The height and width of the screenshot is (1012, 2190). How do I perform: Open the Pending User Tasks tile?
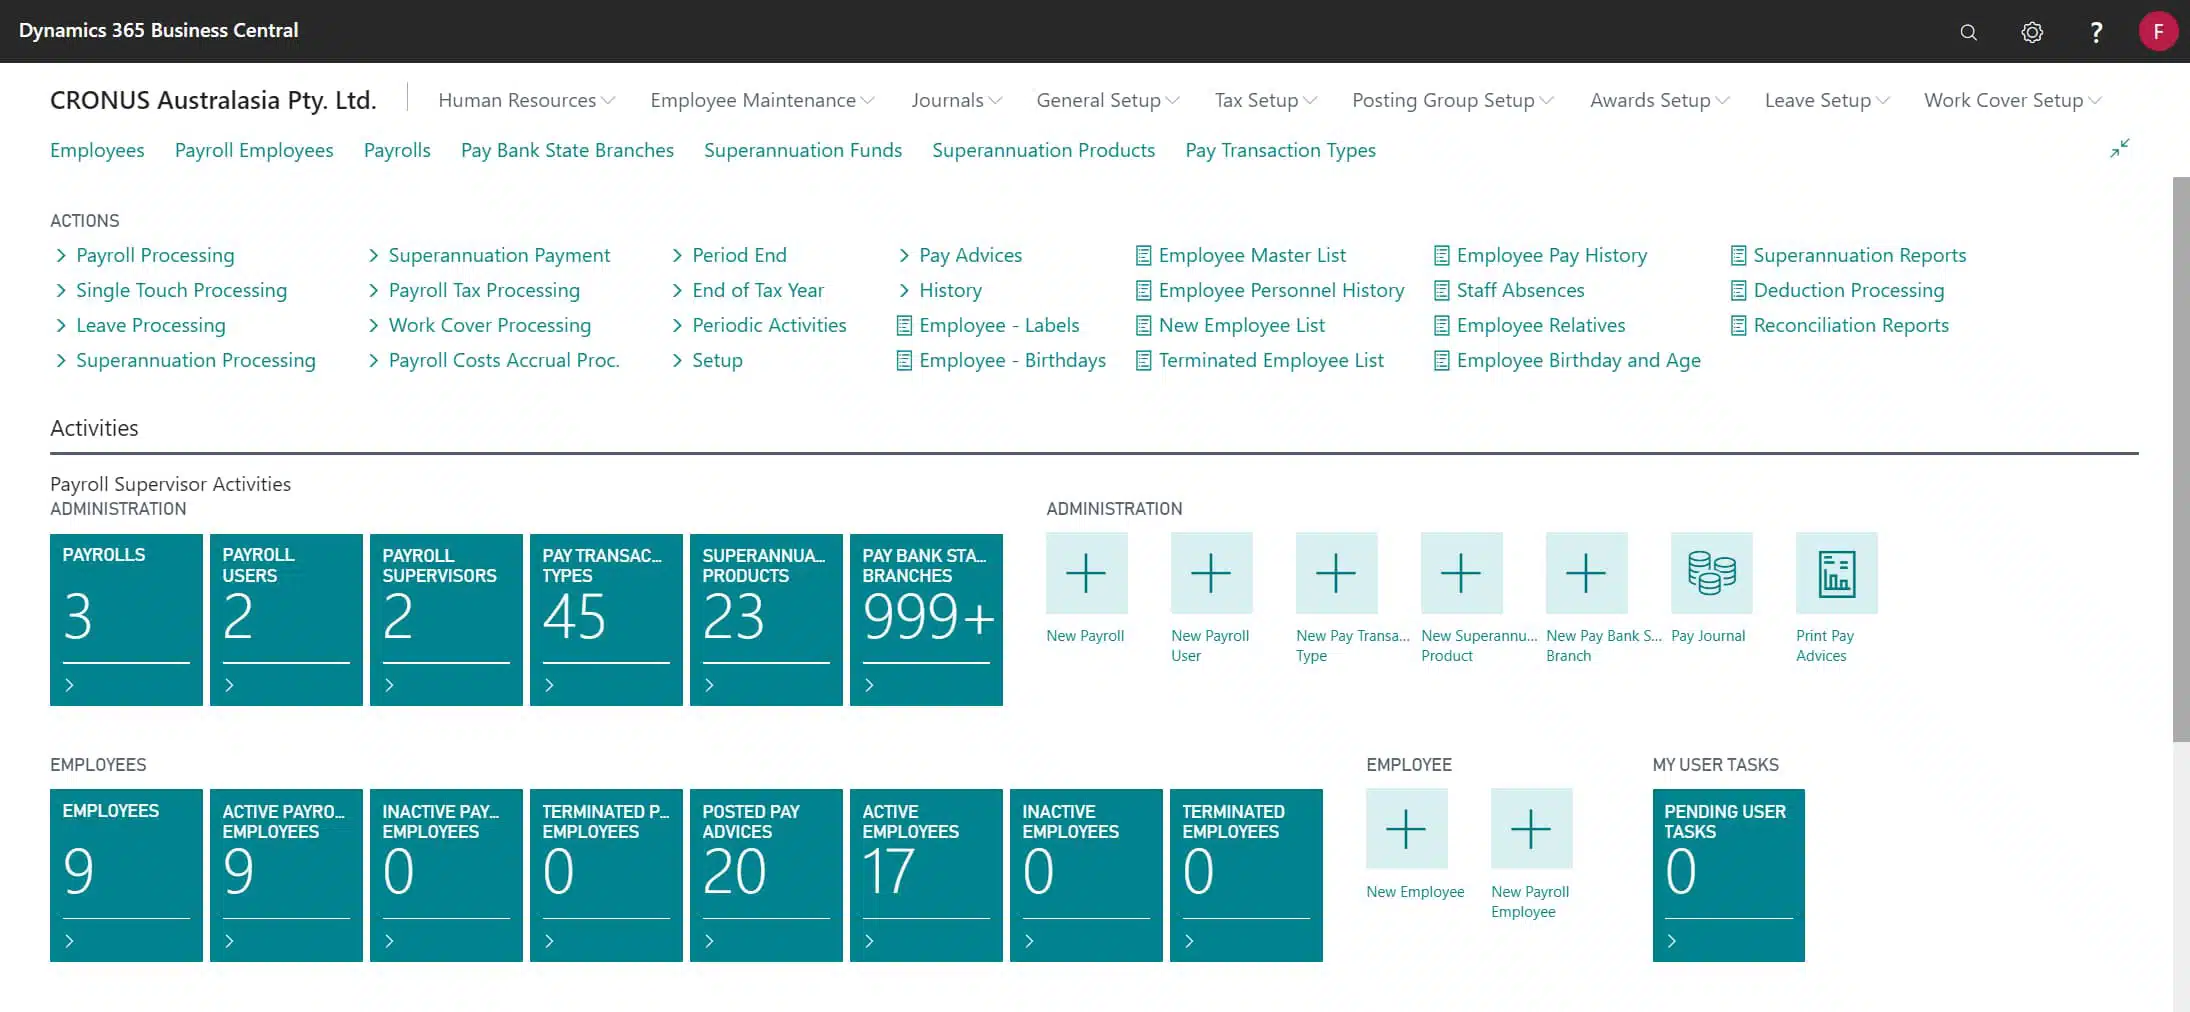(1728, 875)
